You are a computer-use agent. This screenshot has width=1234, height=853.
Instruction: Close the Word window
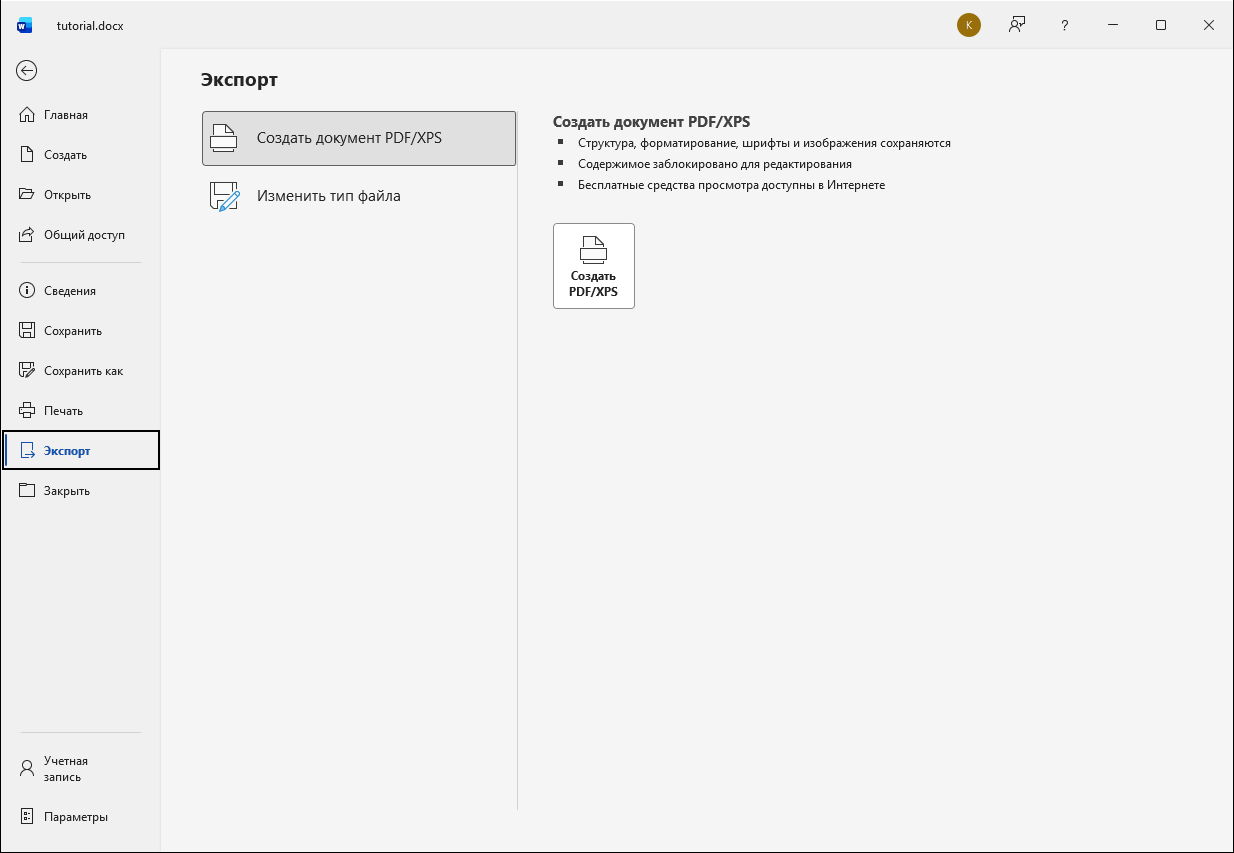coord(1209,25)
